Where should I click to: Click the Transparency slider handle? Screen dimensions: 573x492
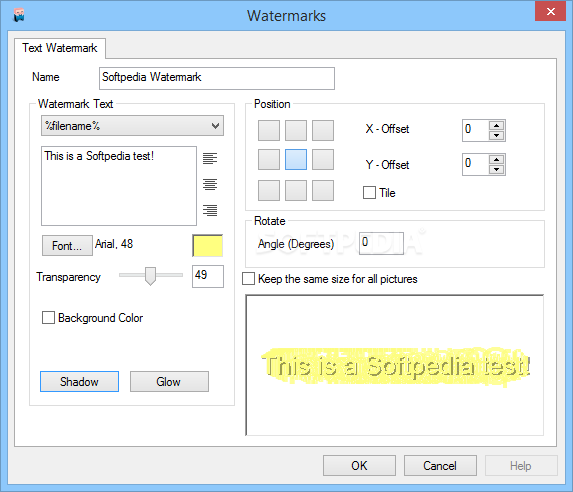point(150,276)
